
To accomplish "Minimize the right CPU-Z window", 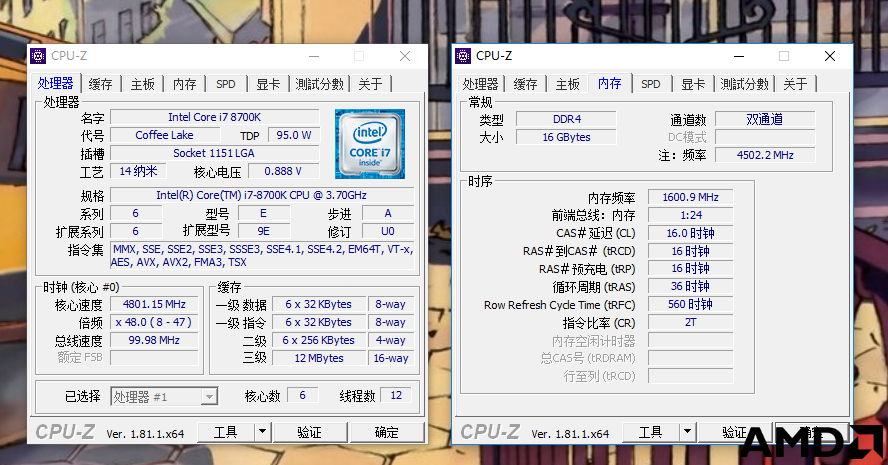I will point(739,56).
